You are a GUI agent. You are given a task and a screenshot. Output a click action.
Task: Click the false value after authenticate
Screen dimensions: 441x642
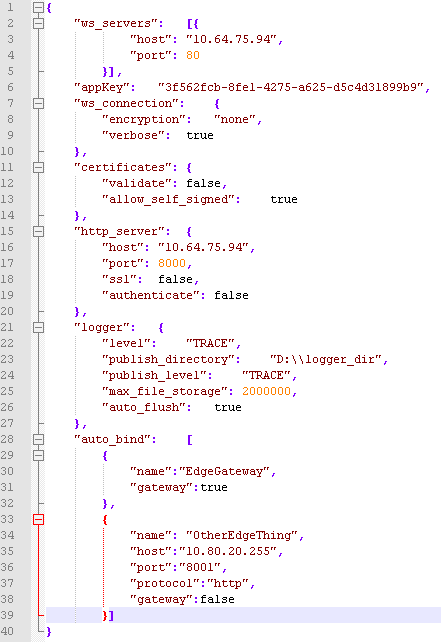(x=231, y=295)
